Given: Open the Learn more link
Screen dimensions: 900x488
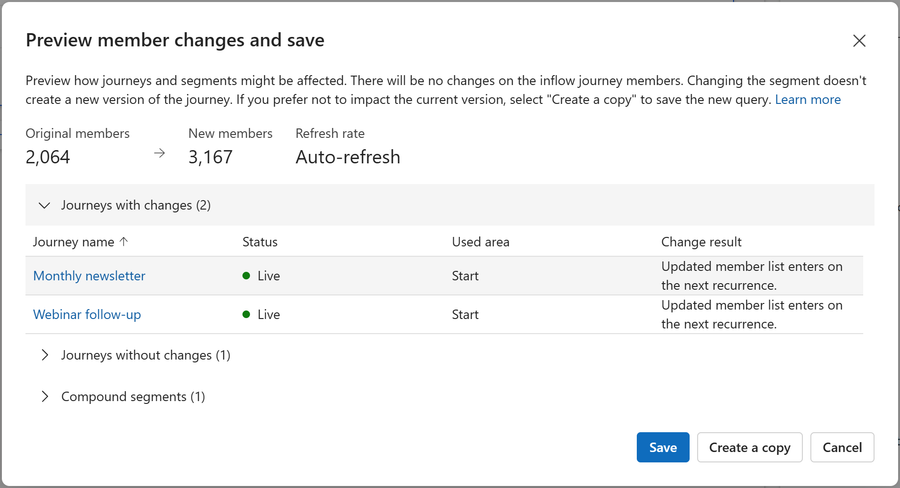Looking at the screenshot, I should [x=808, y=99].
